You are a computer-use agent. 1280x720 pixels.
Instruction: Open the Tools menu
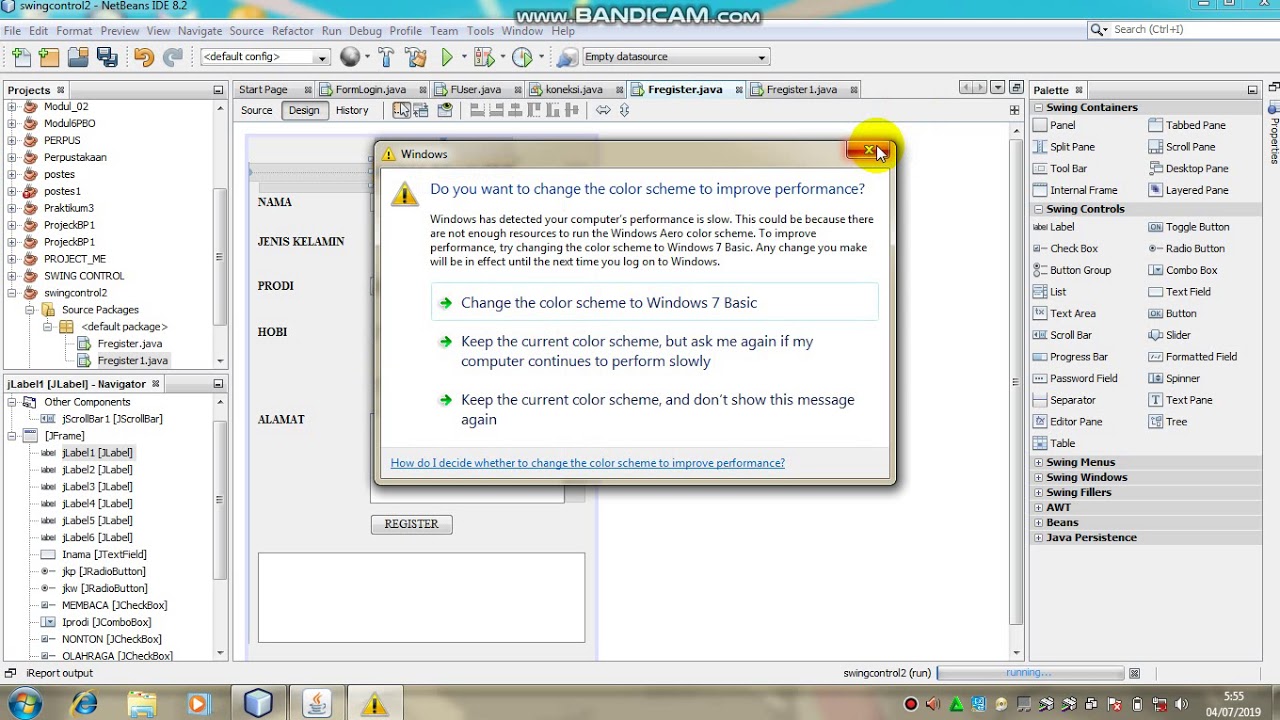(480, 31)
